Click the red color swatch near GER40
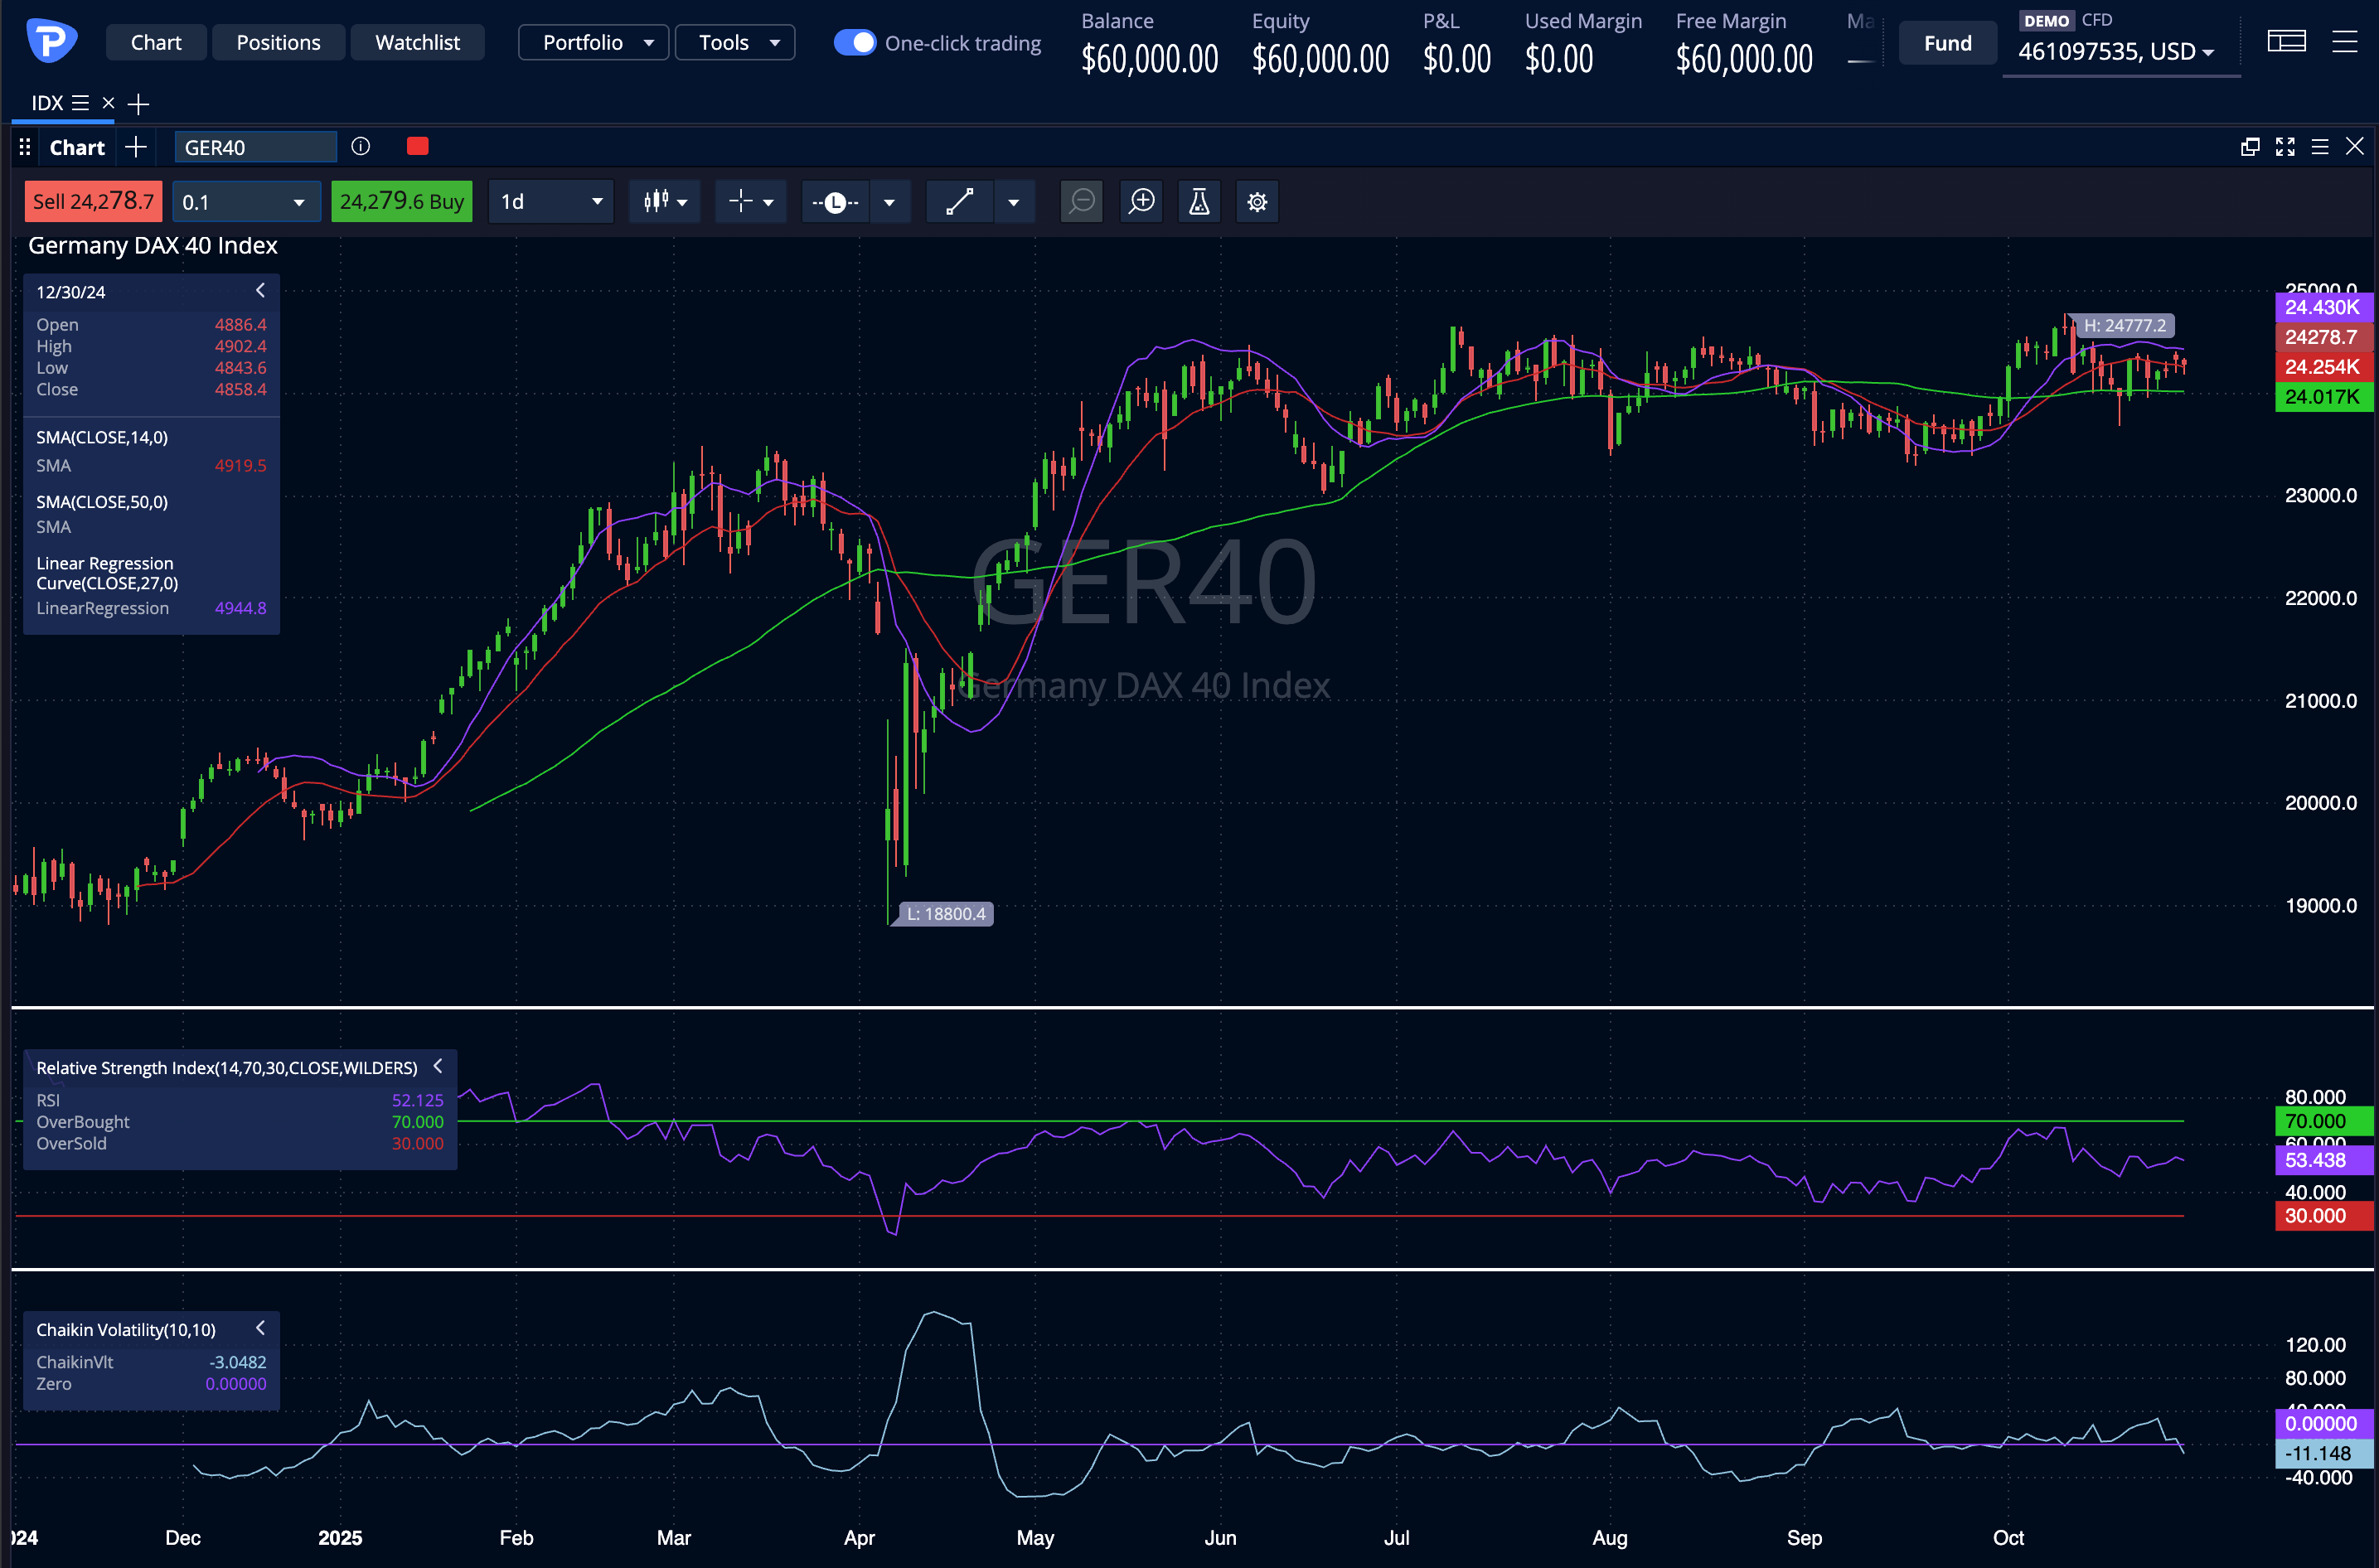This screenshot has width=2379, height=1568. [418, 147]
